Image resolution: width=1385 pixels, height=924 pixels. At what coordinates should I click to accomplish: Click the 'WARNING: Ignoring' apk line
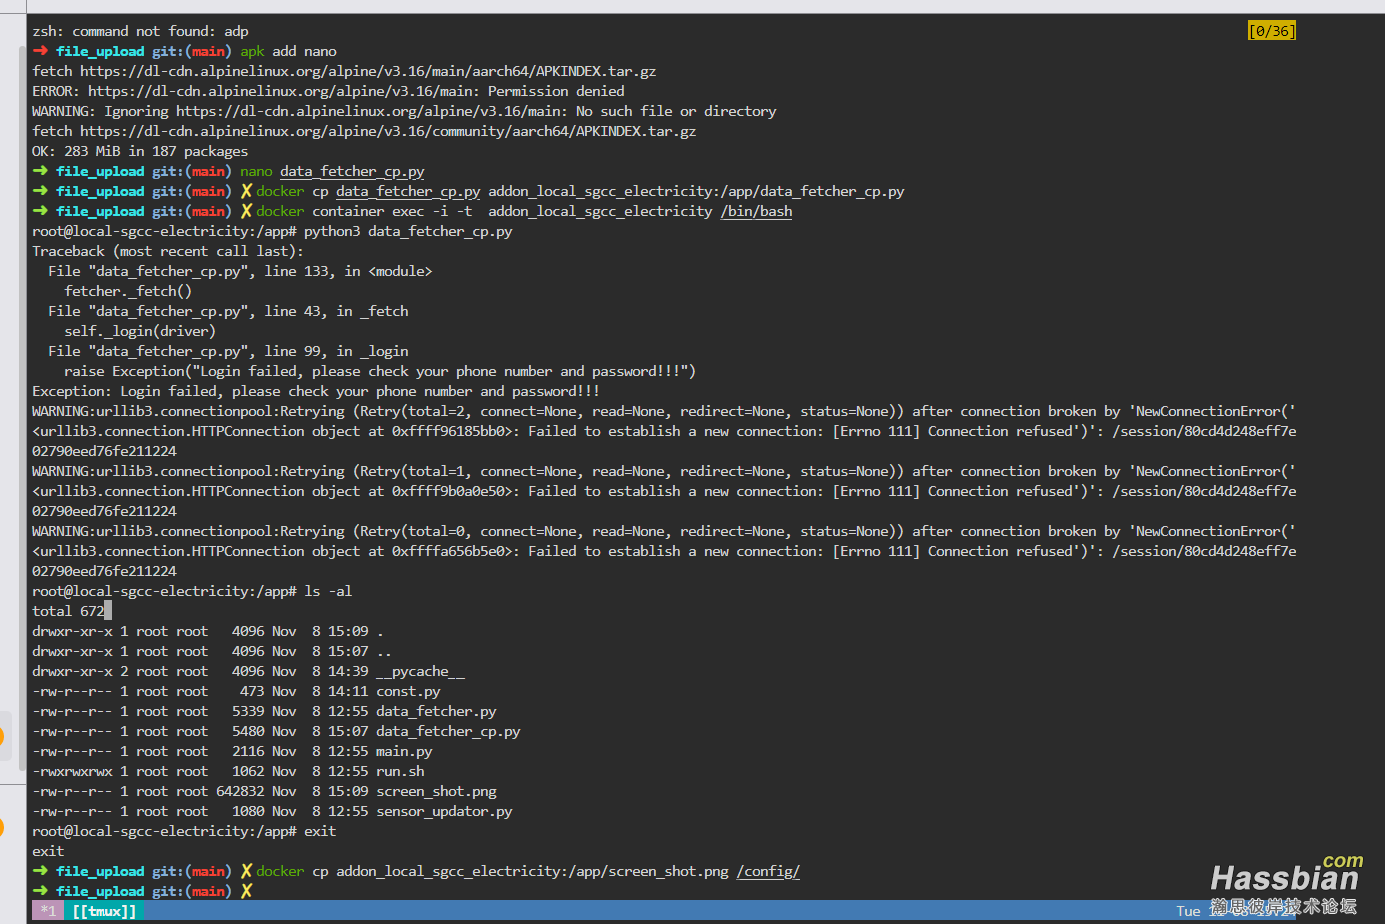(404, 111)
